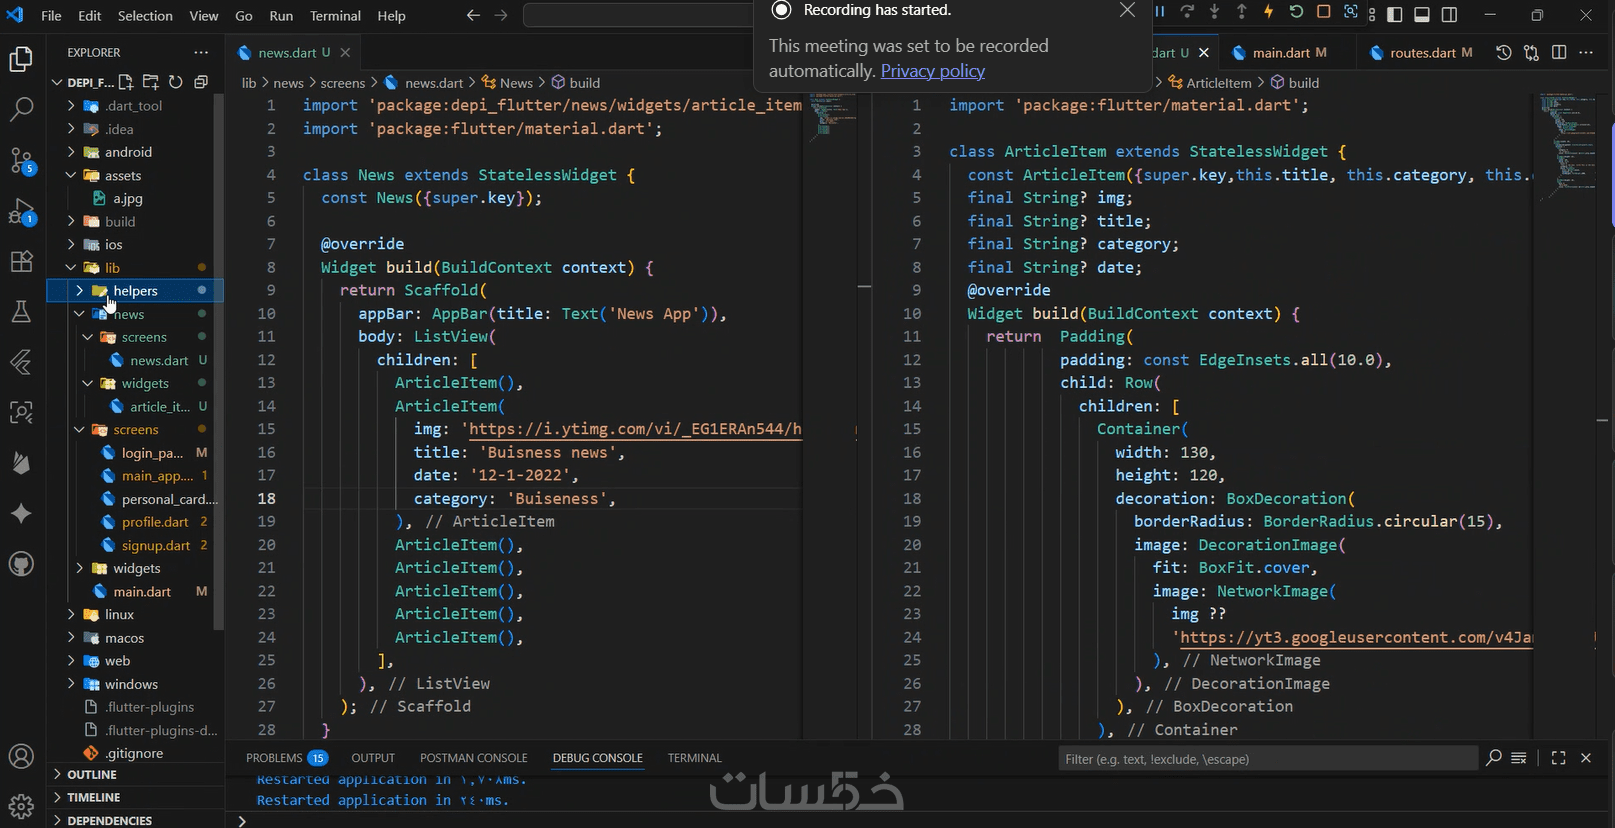Switch to the TERMINAL panel tab
Screen dimensions: 1615x828
pos(695,758)
